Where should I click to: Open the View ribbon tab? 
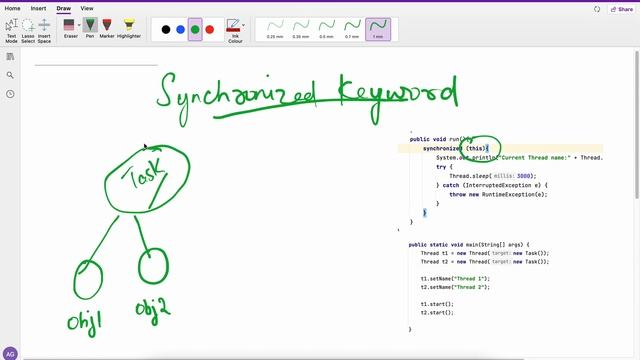coord(87,8)
